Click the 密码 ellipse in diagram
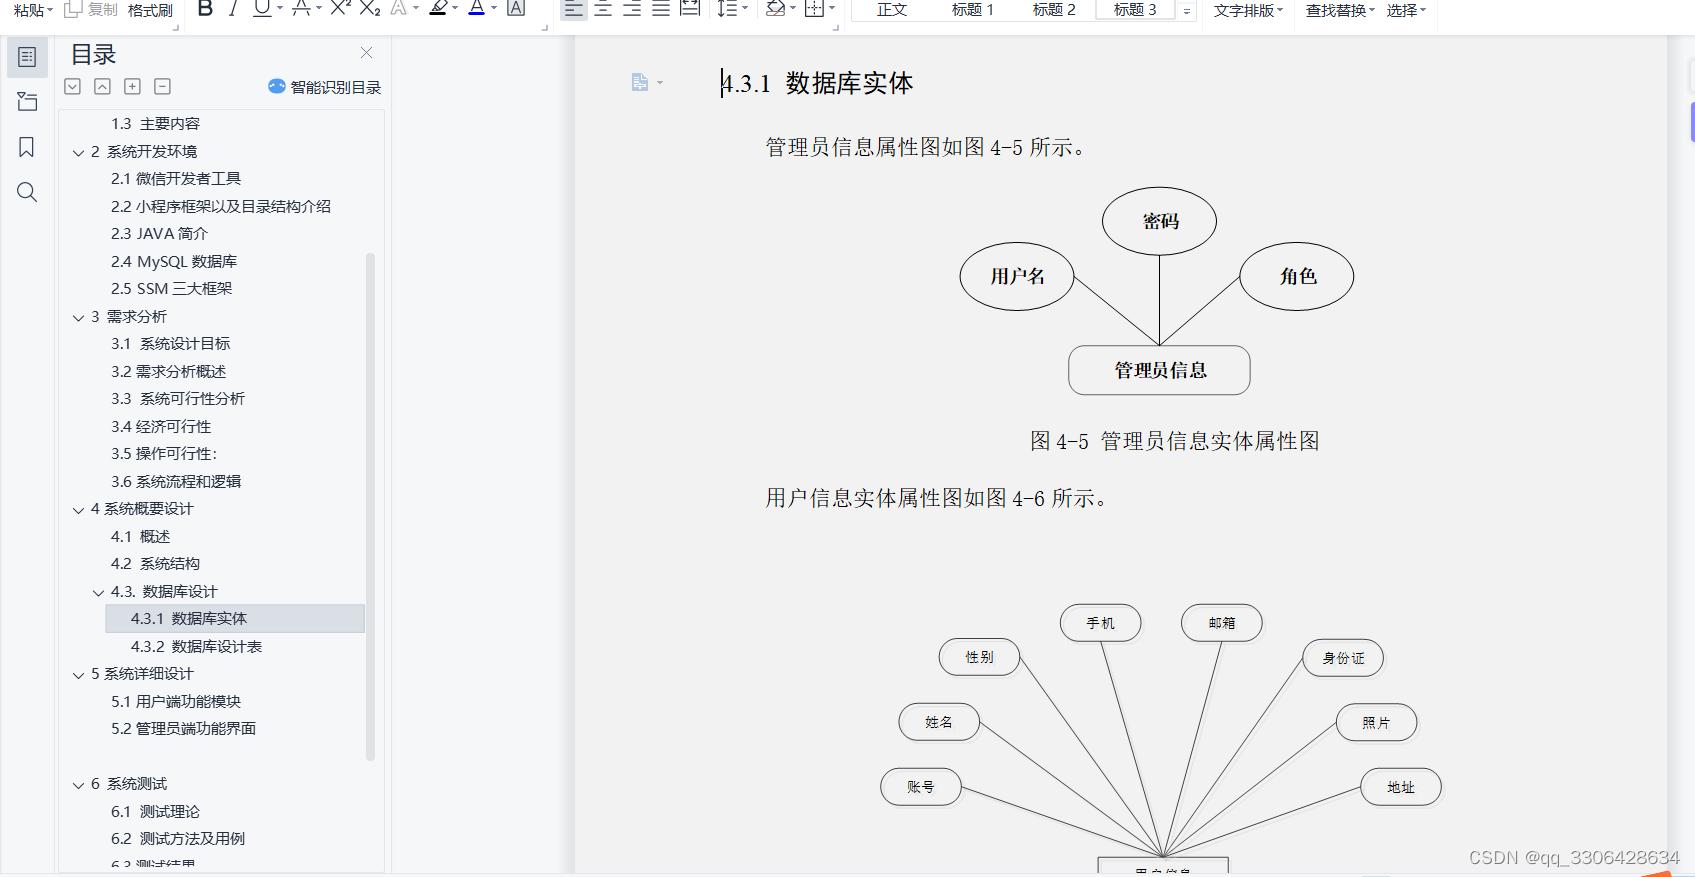This screenshot has height=877, width=1695. click(1159, 221)
